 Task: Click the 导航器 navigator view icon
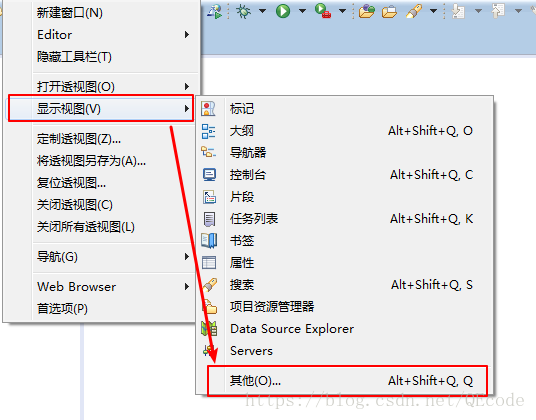tap(209, 152)
